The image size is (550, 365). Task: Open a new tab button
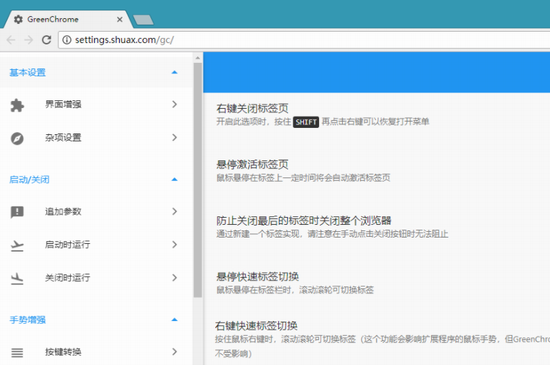pos(143,20)
